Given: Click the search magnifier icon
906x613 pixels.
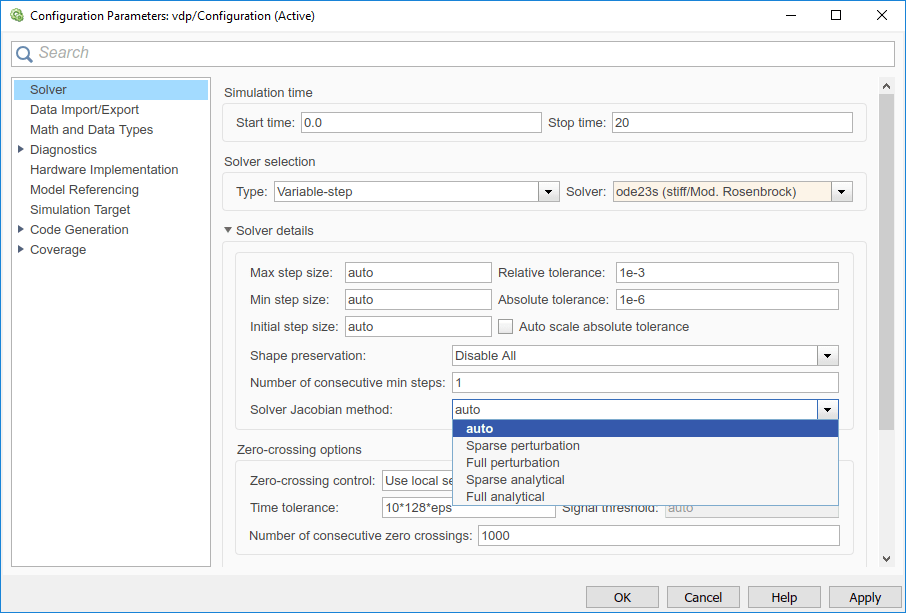Looking at the screenshot, I should point(24,54).
